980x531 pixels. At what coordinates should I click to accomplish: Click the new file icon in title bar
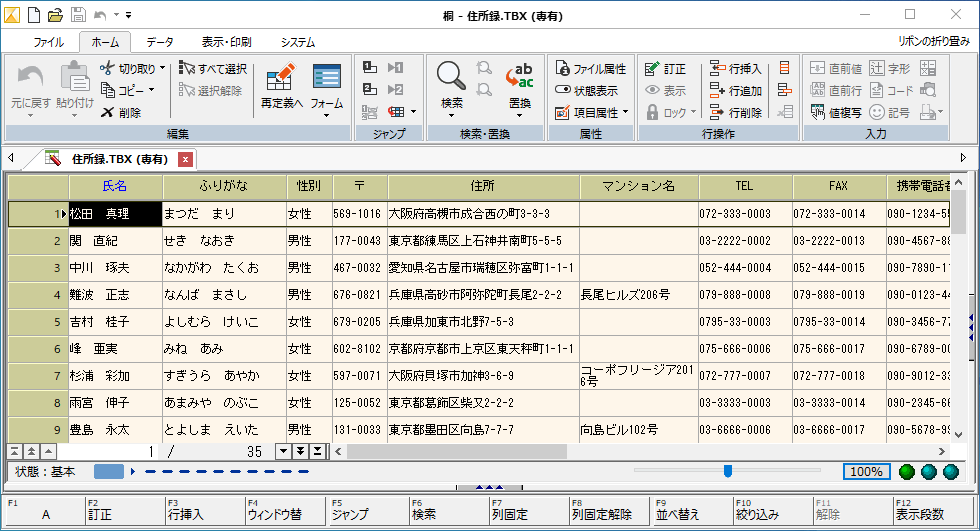34,14
